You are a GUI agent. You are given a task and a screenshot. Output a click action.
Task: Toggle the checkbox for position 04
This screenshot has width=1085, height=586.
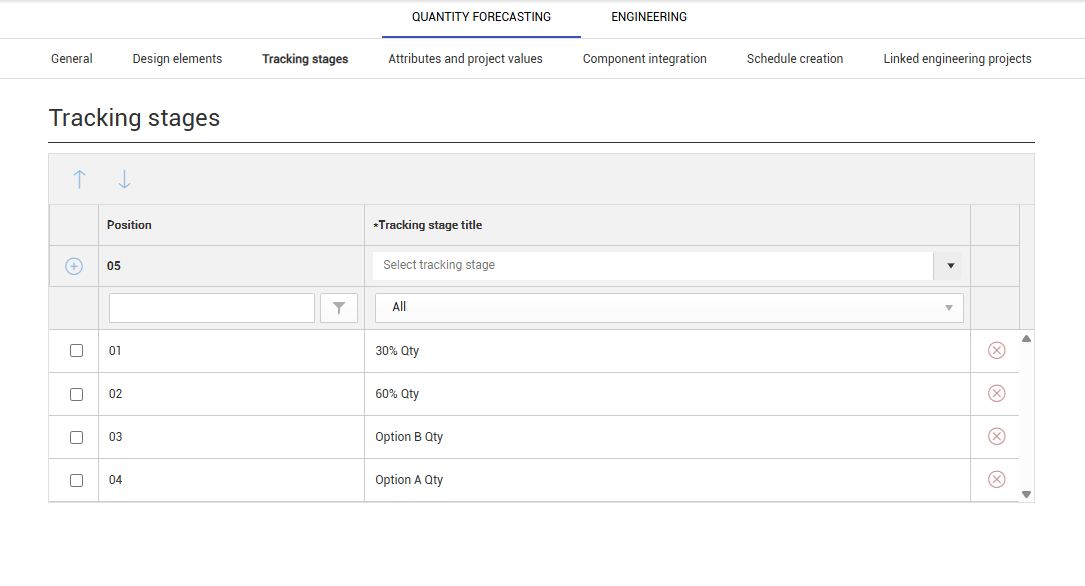point(77,480)
